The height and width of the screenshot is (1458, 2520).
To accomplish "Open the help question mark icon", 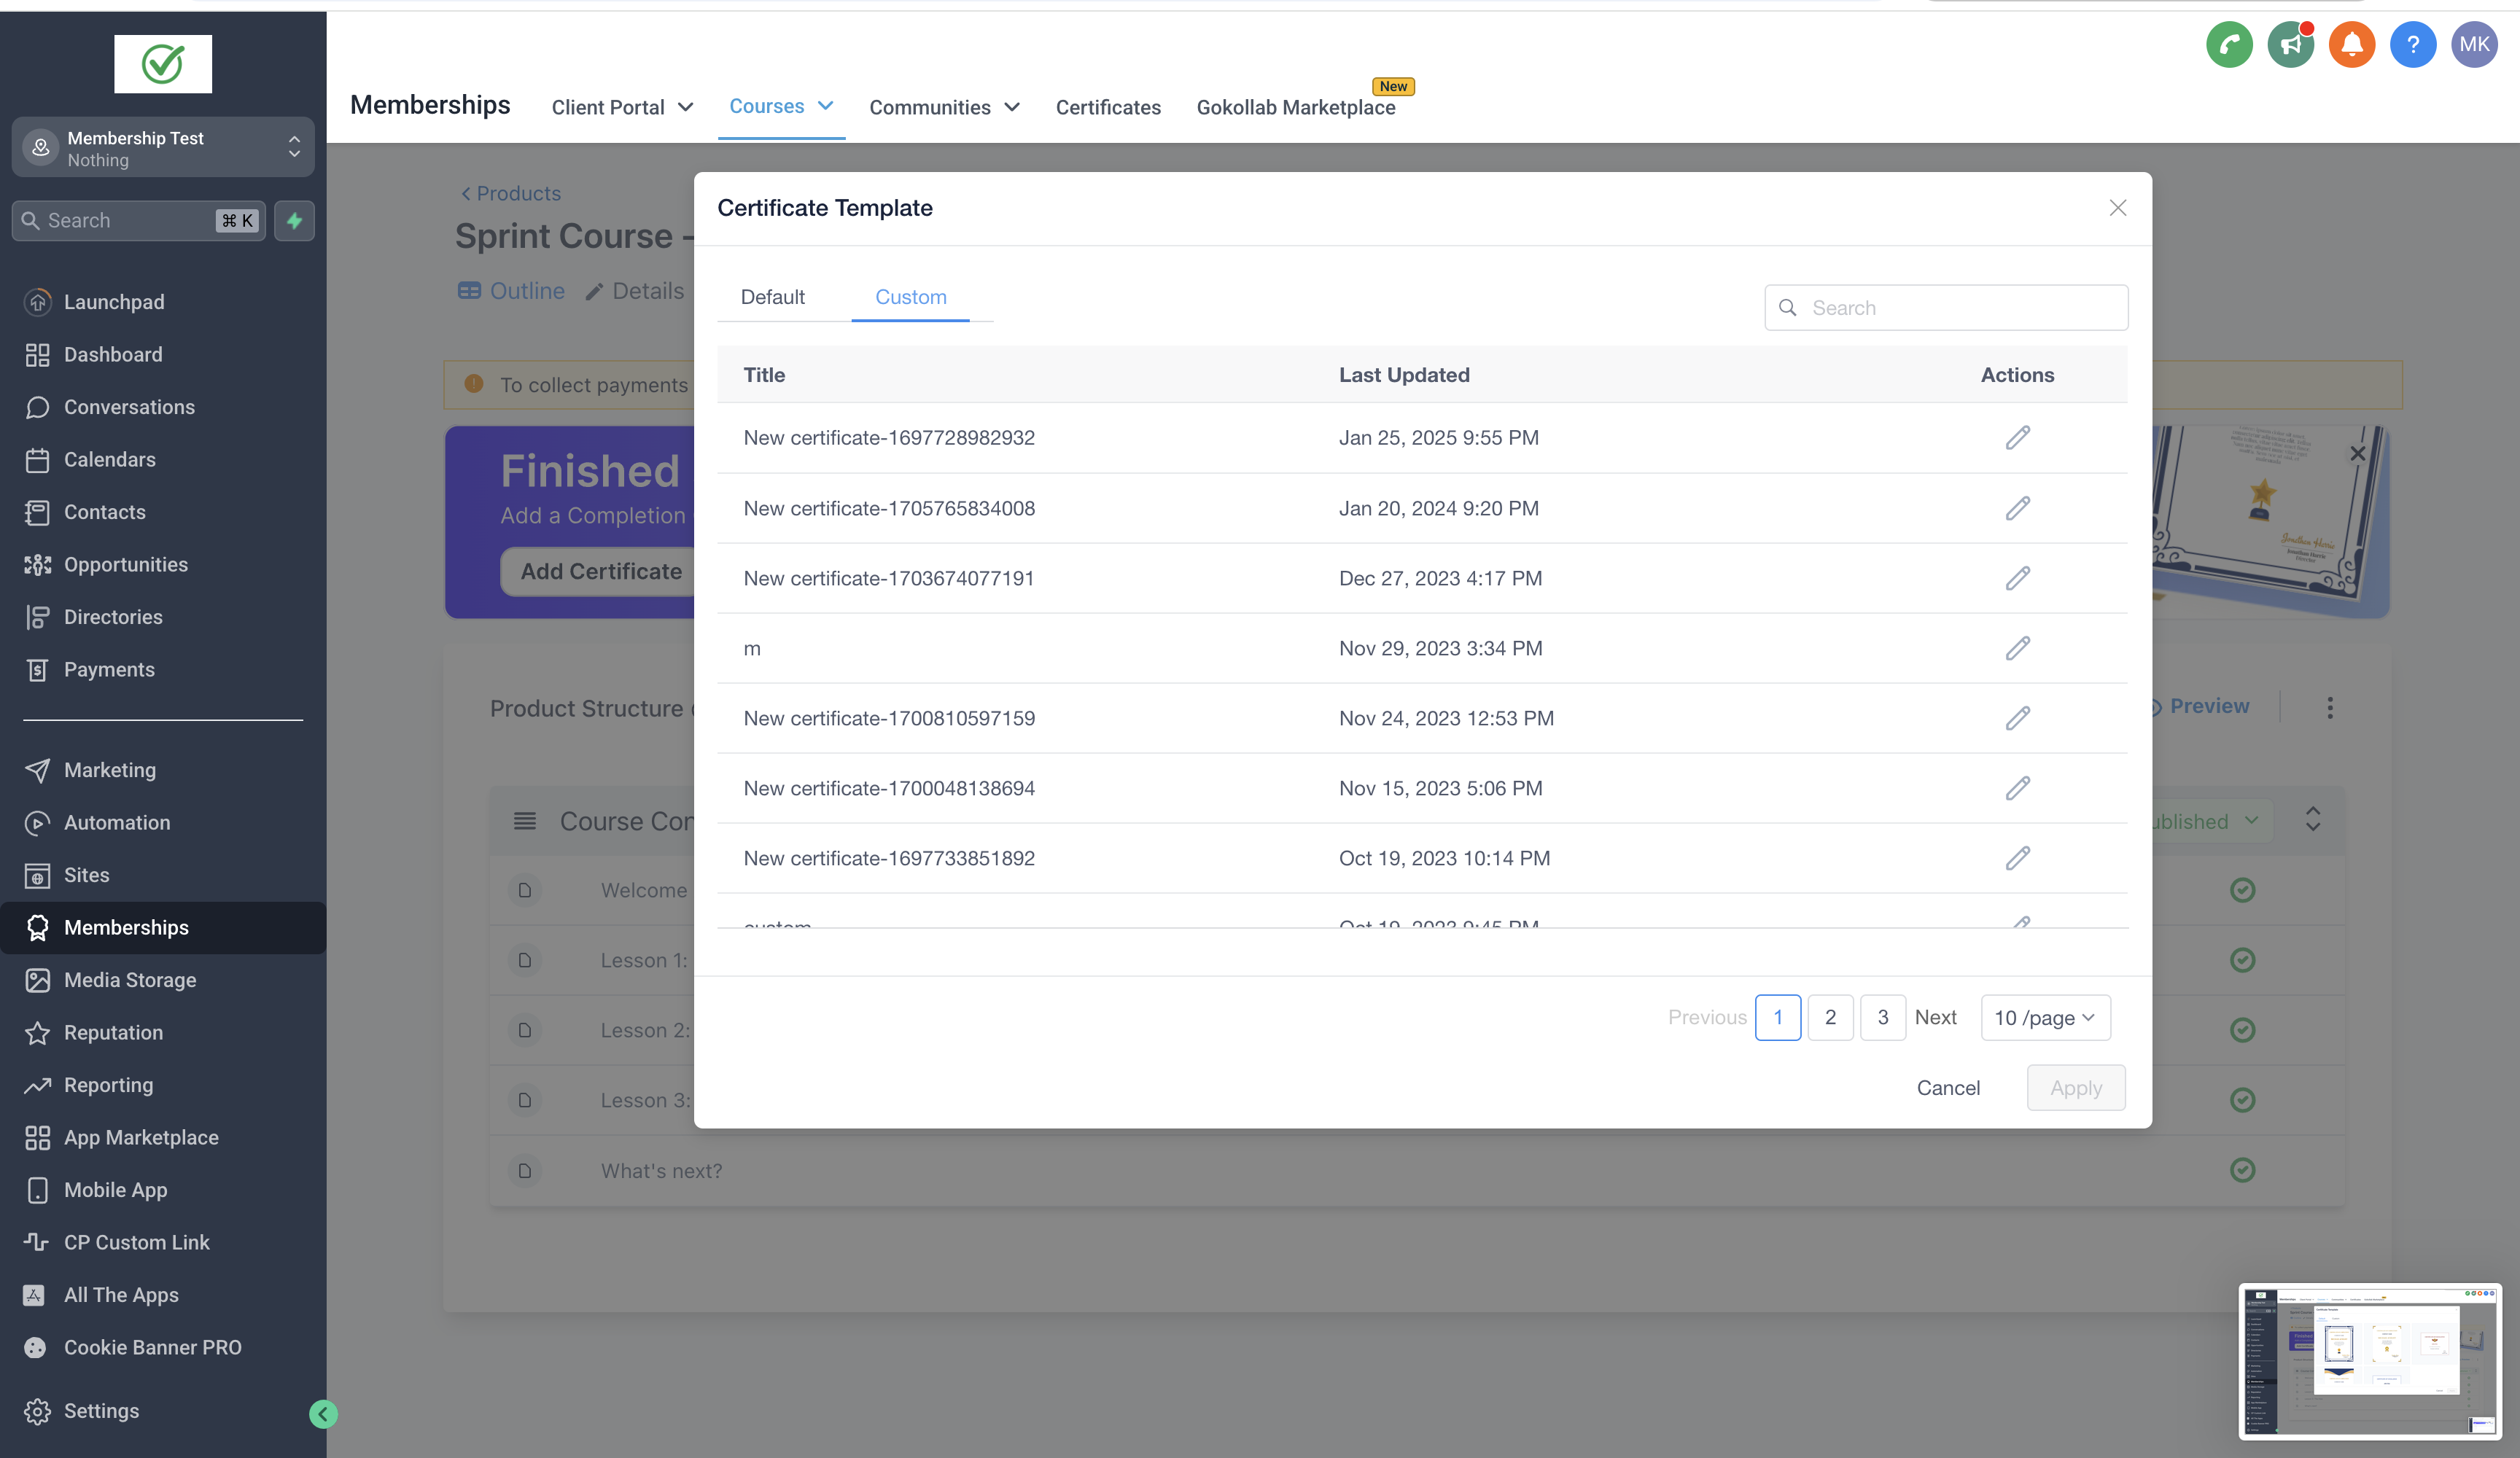I will [x=2412, y=45].
